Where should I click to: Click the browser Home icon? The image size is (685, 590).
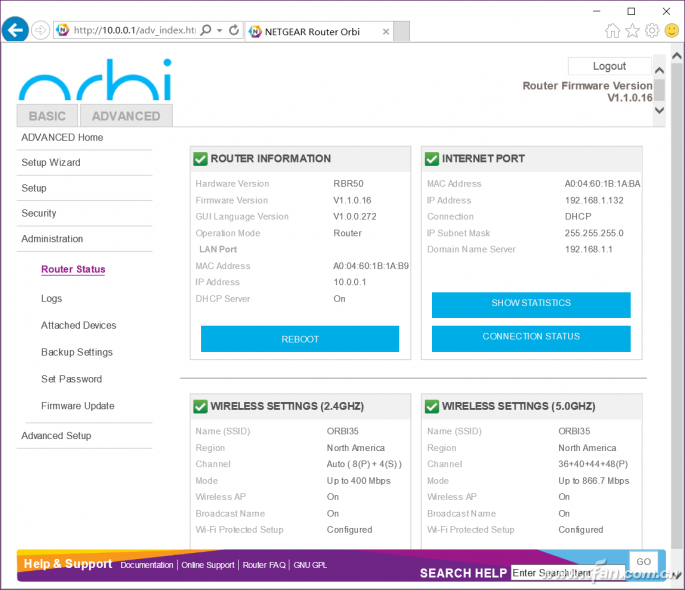pyautogui.click(x=612, y=31)
